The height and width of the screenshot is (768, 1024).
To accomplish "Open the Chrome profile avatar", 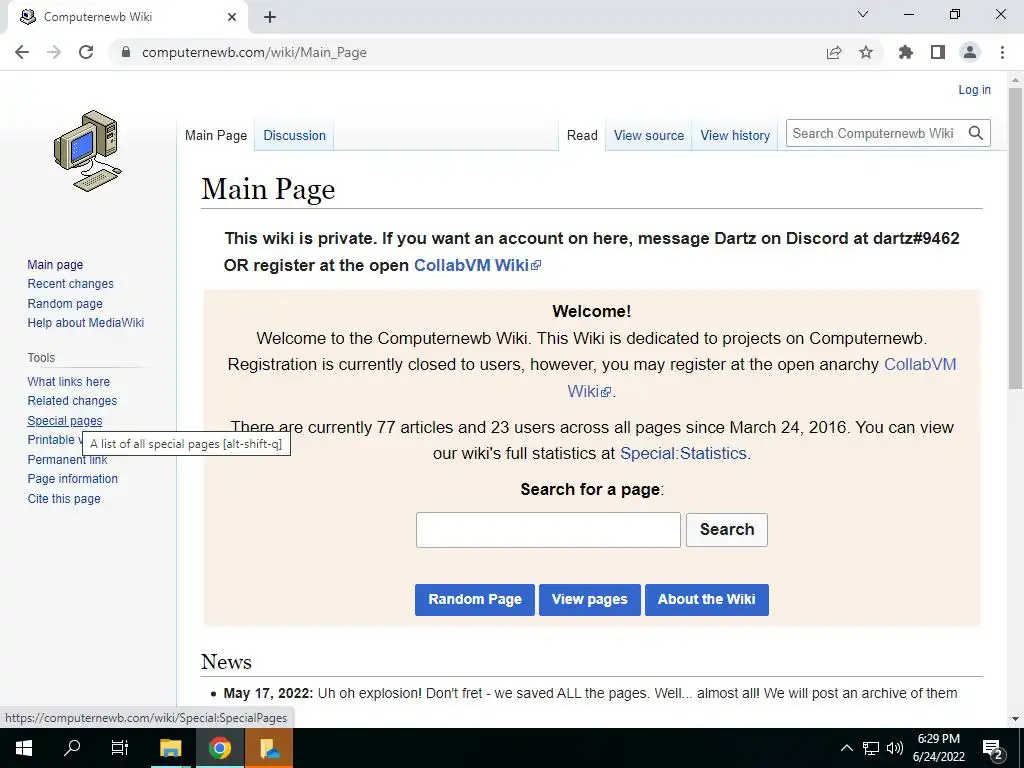I will click(x=970, y=52).
